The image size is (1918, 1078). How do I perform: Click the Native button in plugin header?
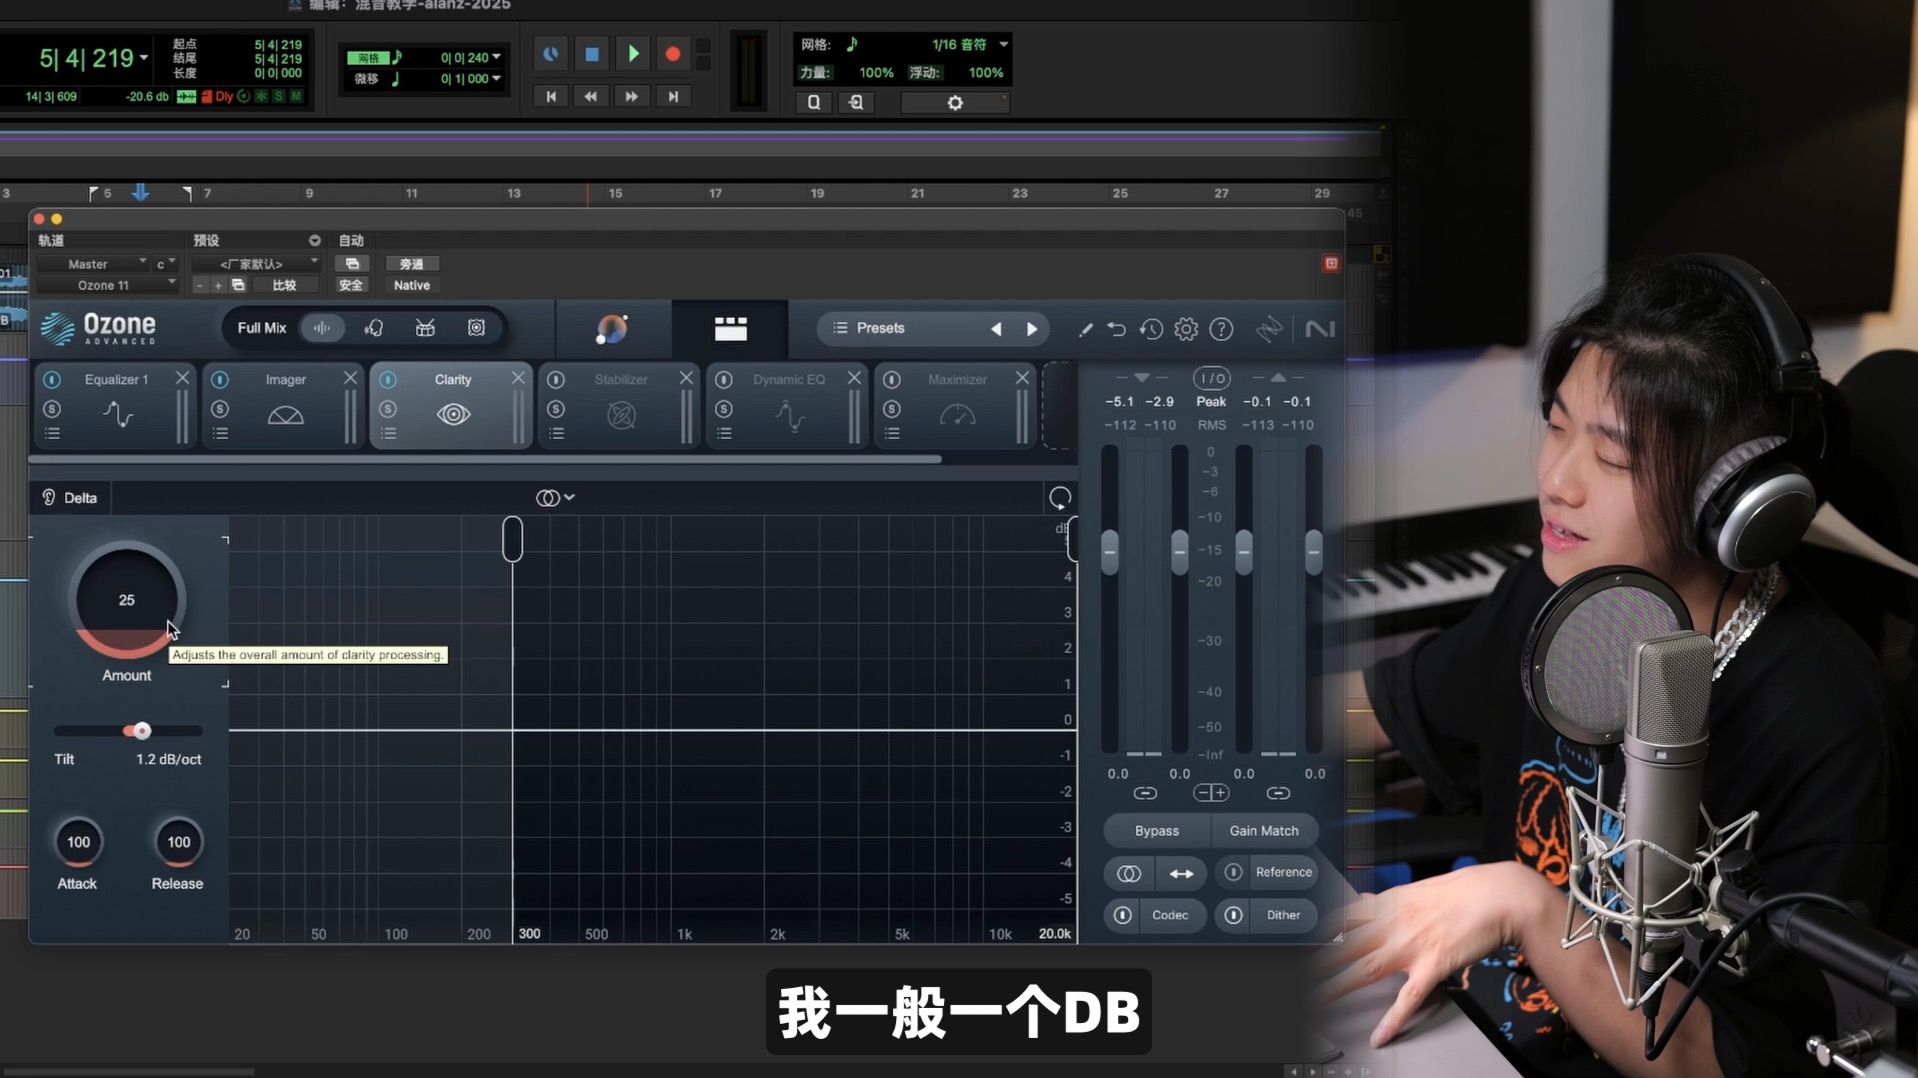coord(412,285)
